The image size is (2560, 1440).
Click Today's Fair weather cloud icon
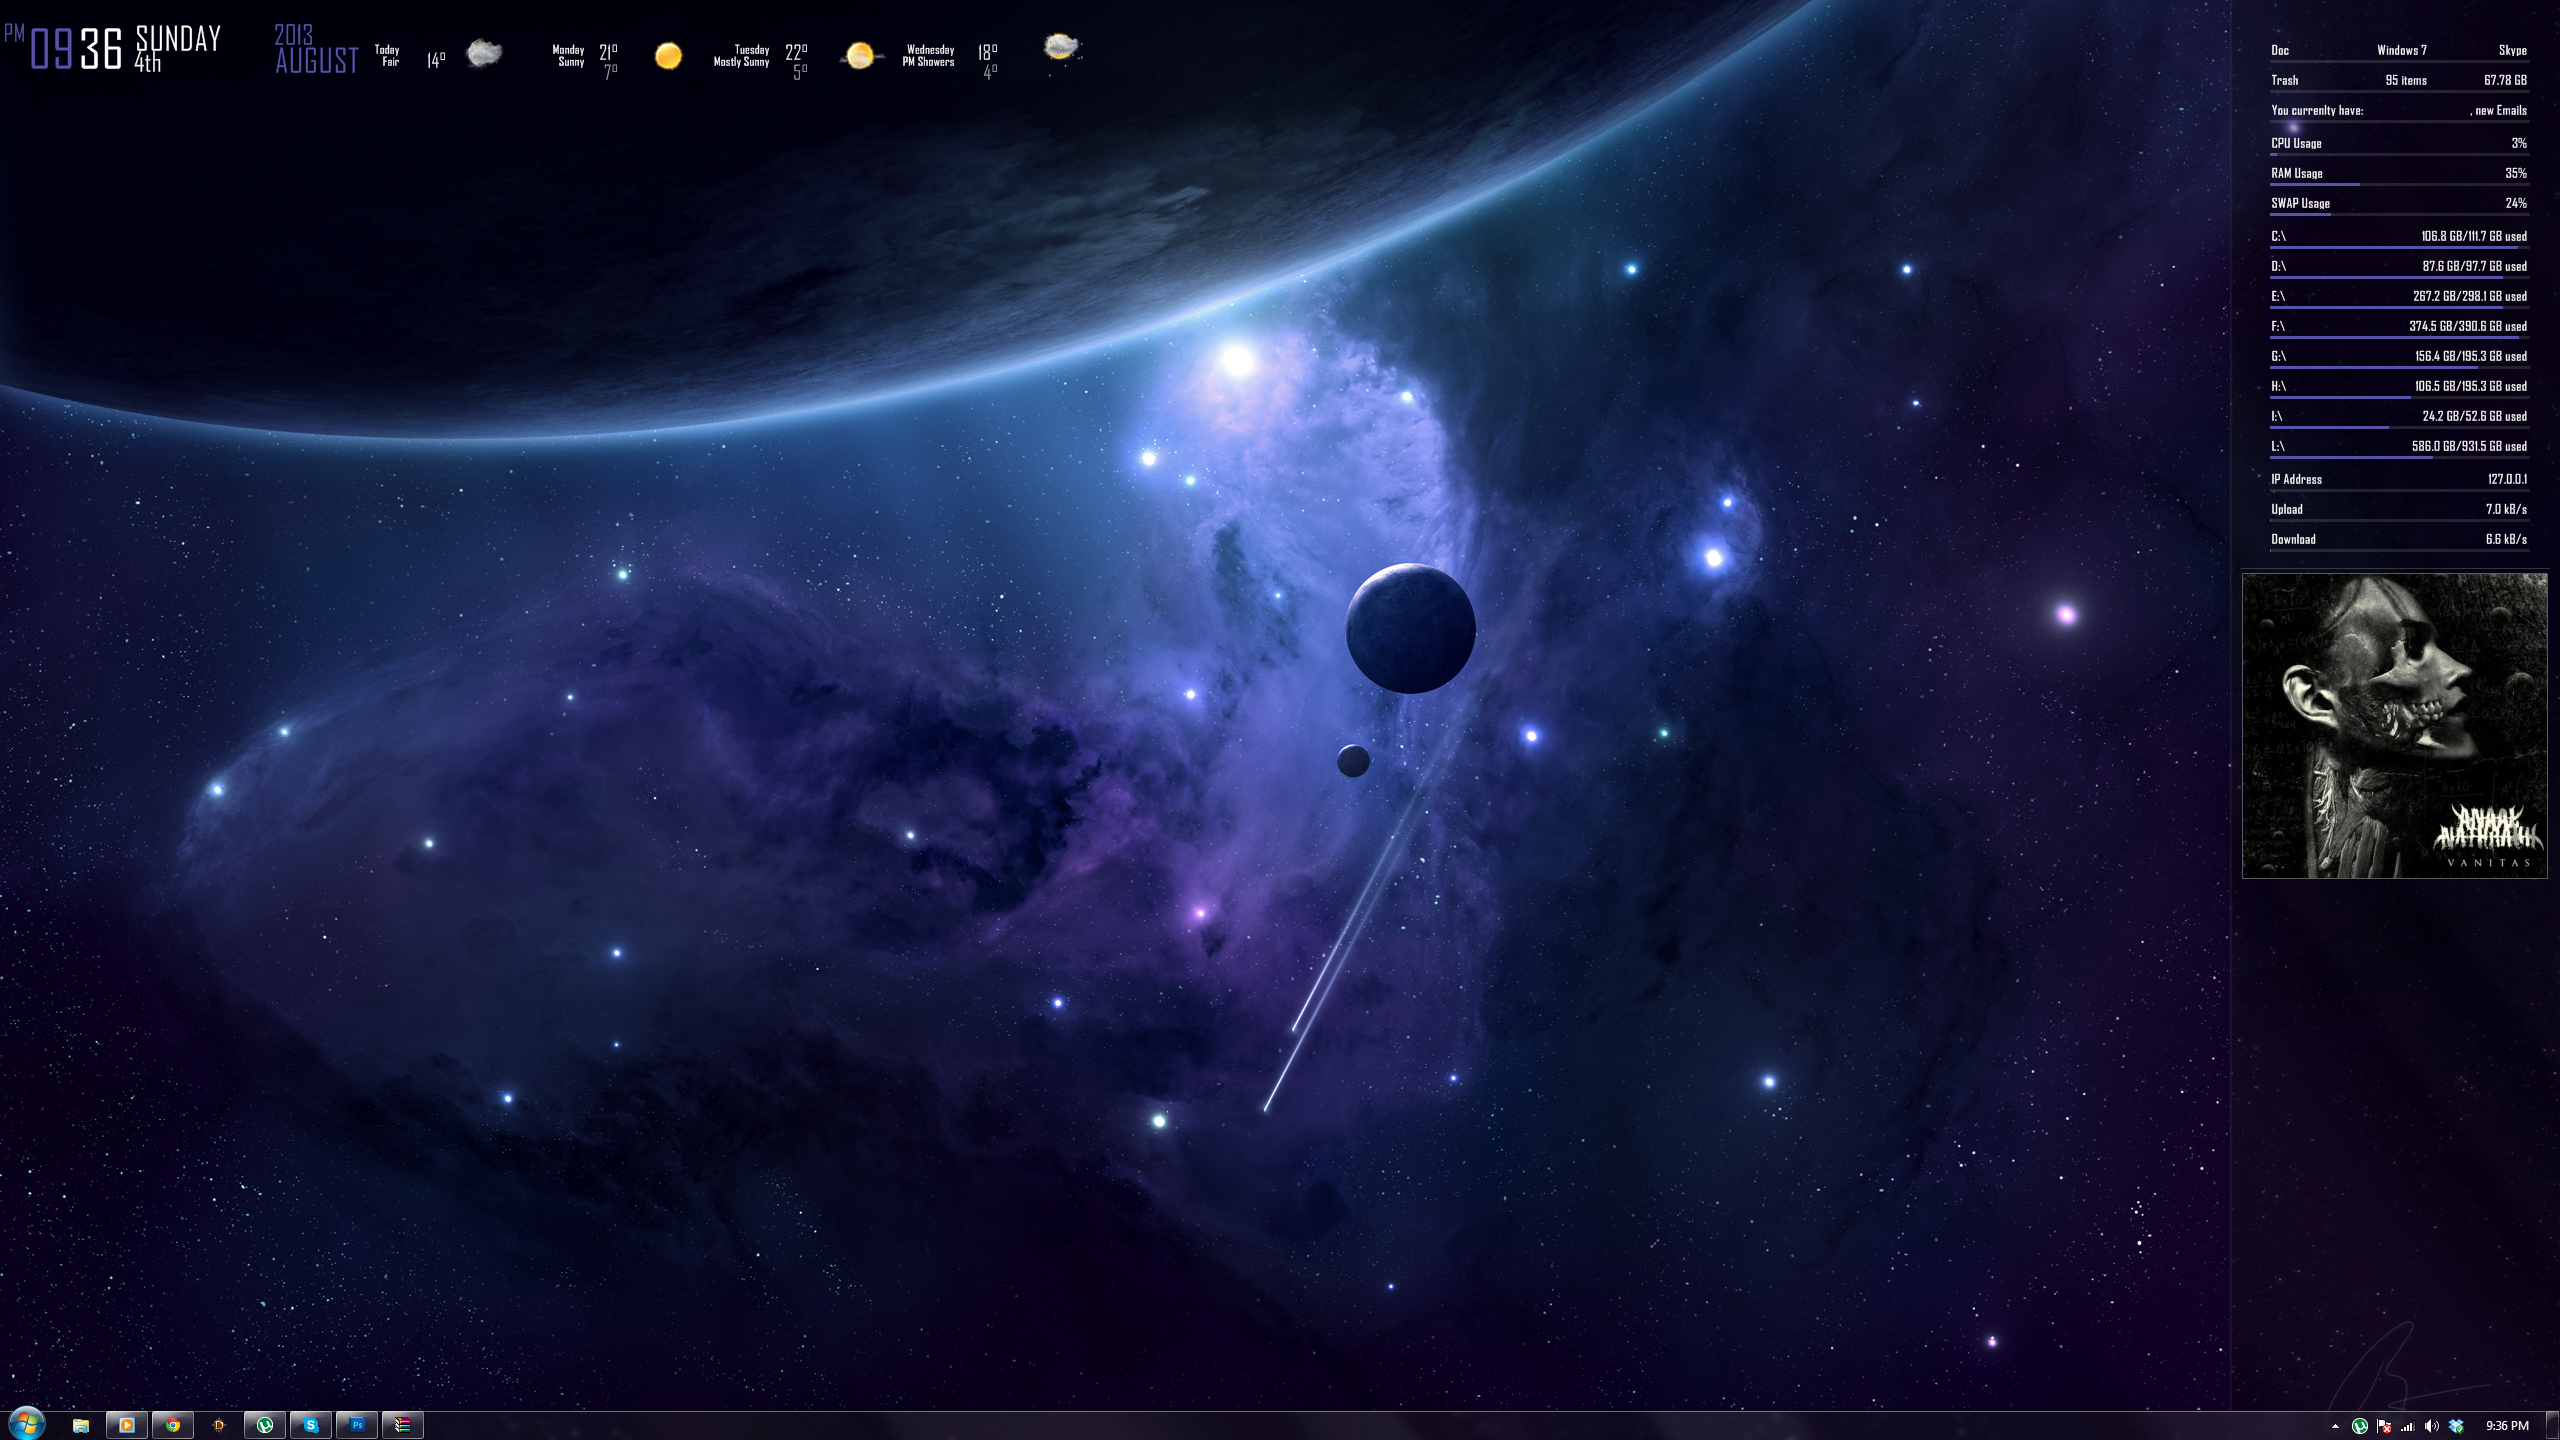tap(484, 53)
